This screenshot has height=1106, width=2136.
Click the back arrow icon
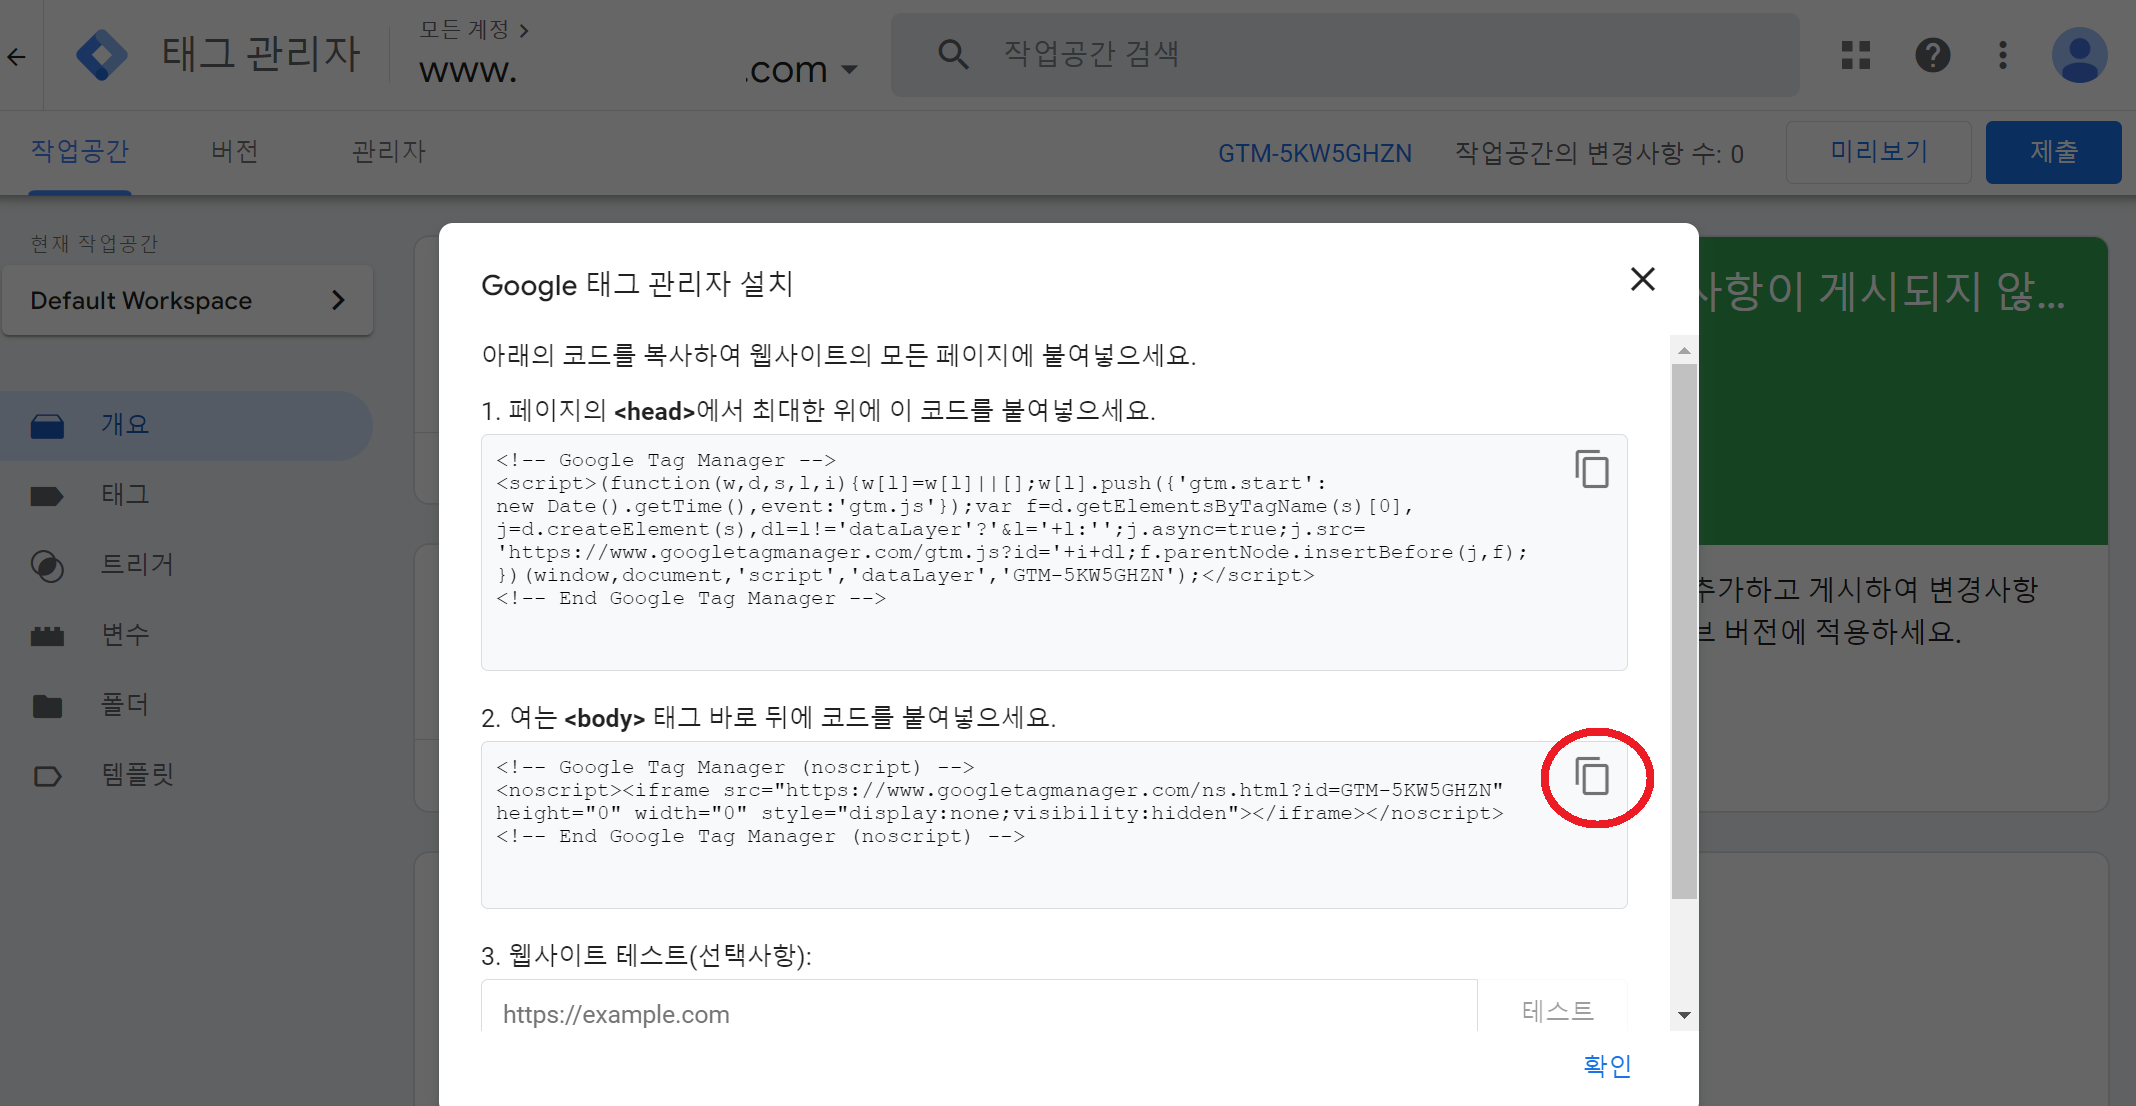[17, 56]
